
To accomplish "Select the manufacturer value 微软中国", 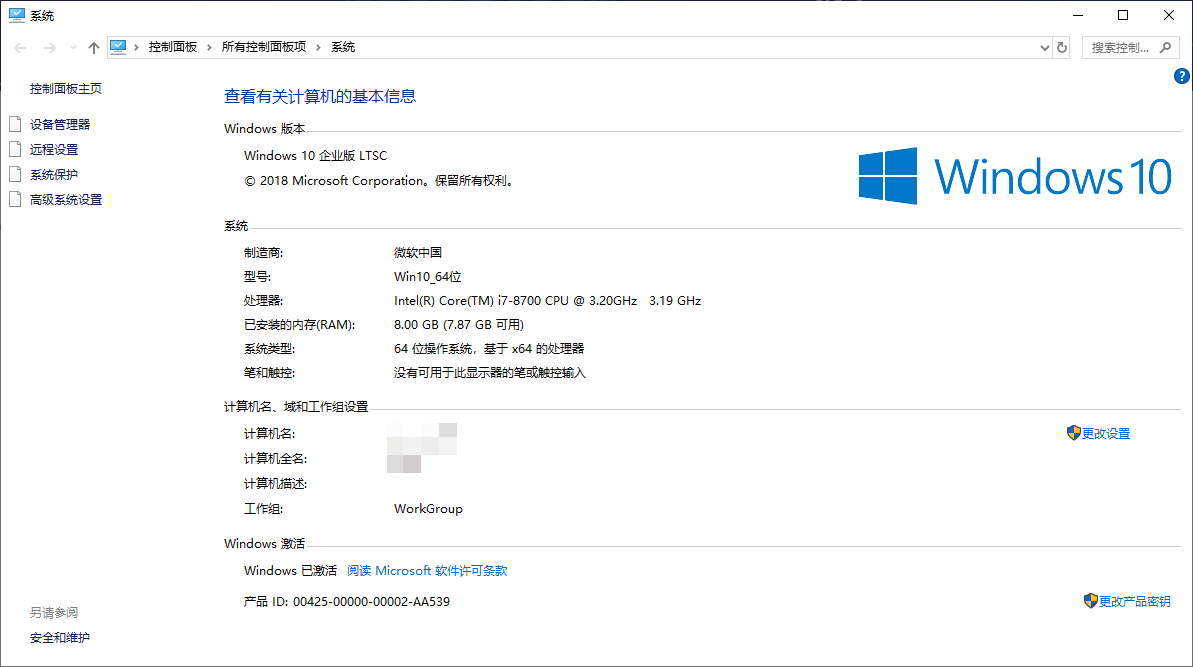I will (418, 253).
